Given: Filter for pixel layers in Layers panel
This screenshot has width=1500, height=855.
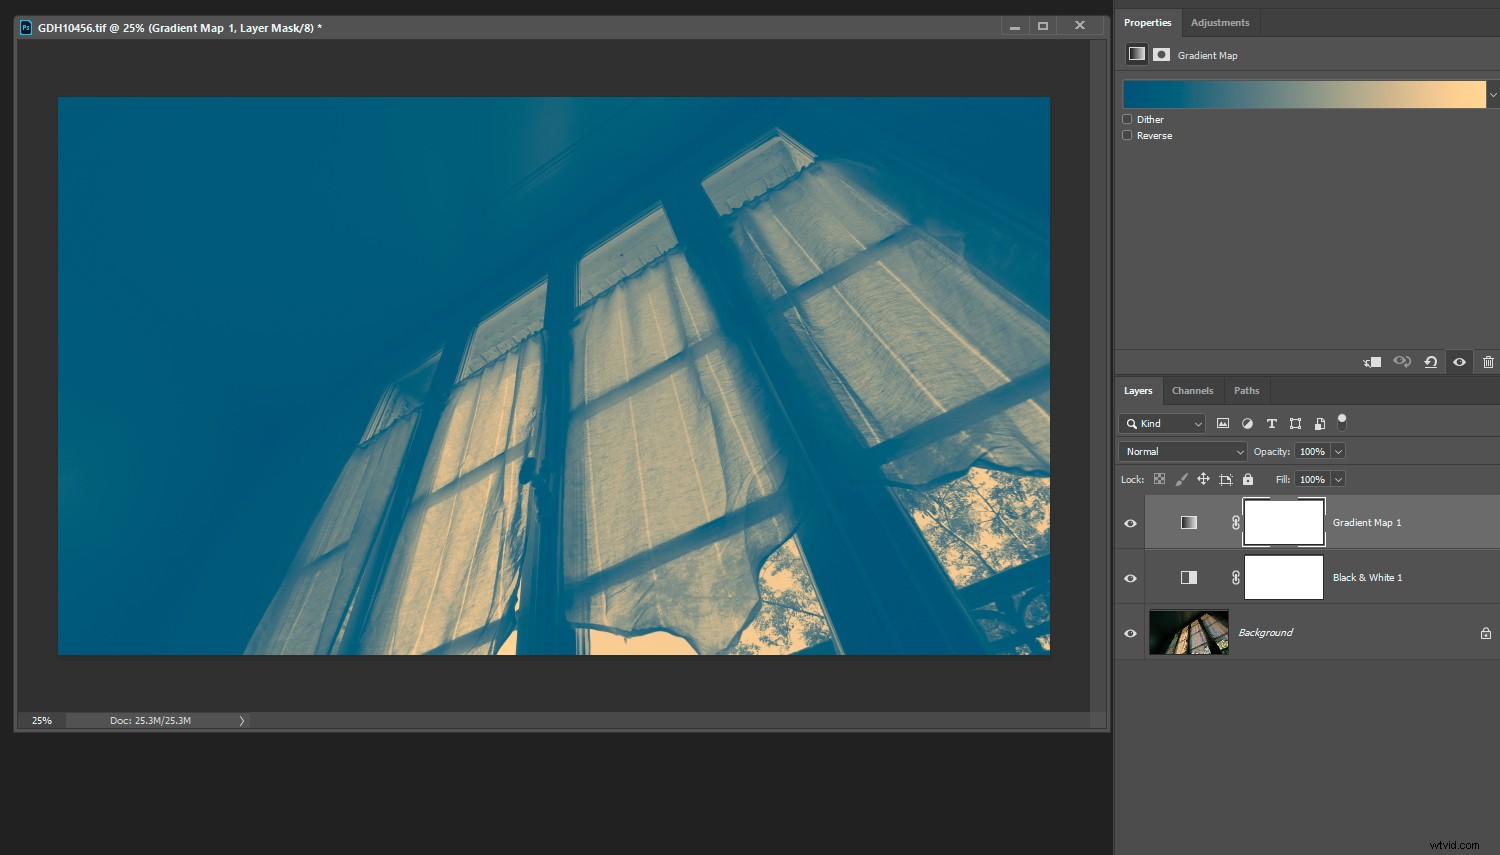Looking at the screenshot, I should tap(1222, 423).
